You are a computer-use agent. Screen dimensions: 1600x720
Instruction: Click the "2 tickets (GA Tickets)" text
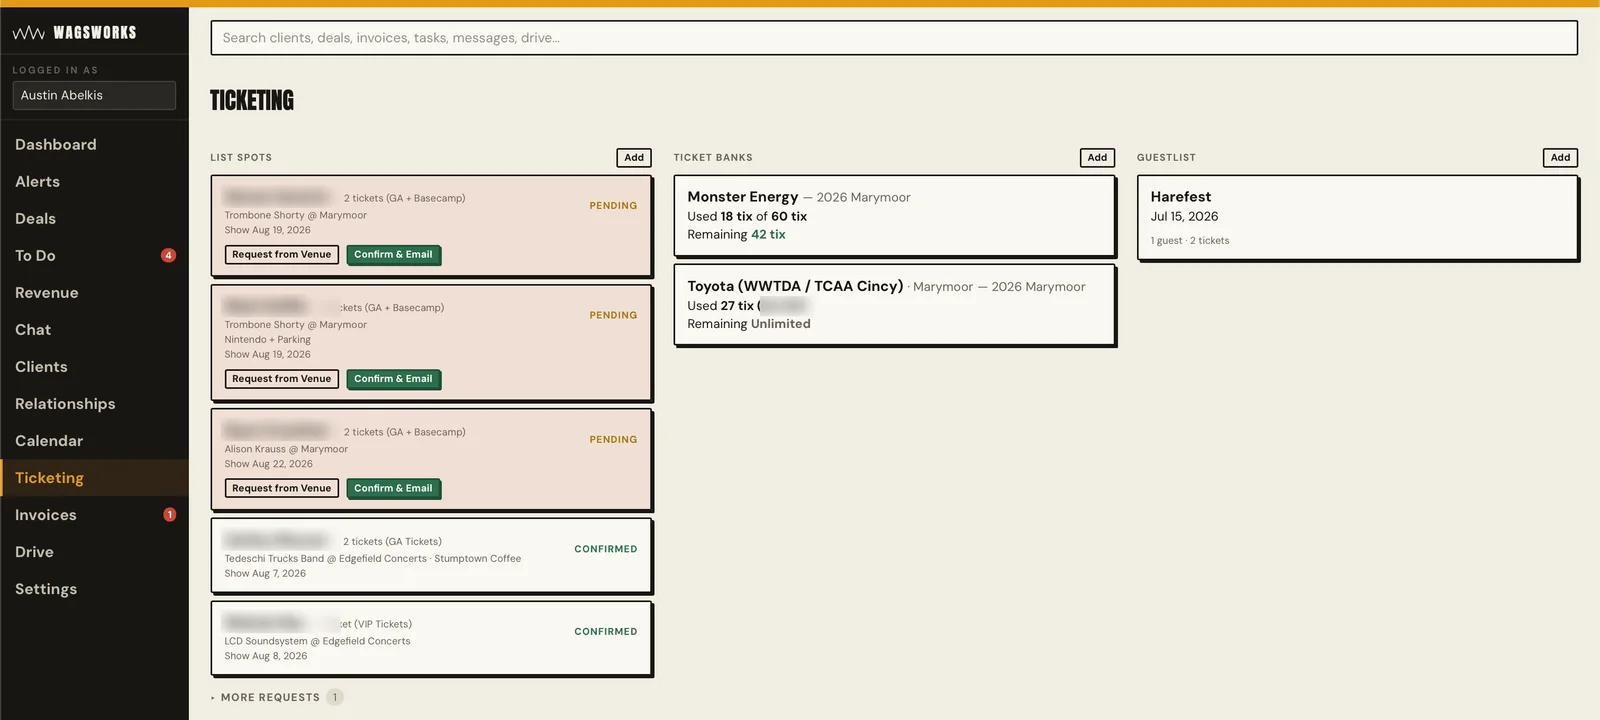(392, 542)
